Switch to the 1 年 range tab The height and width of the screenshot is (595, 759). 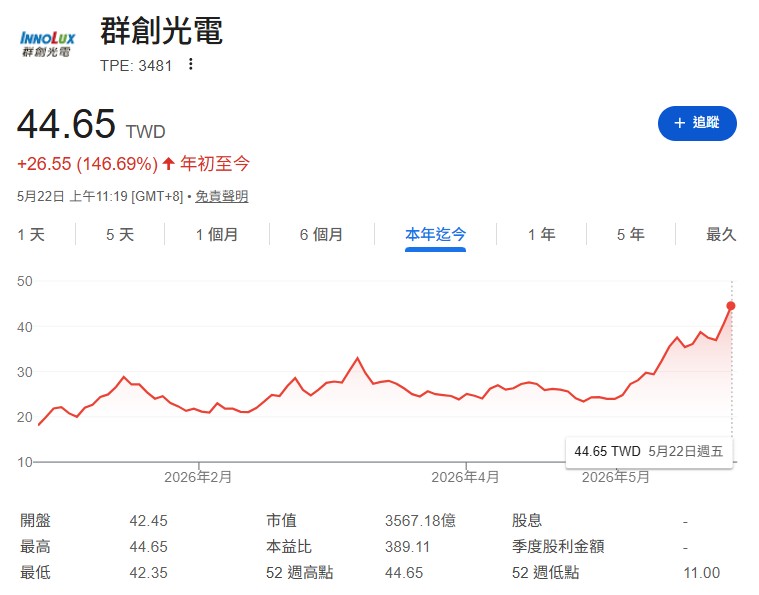[x=542, y=235]
